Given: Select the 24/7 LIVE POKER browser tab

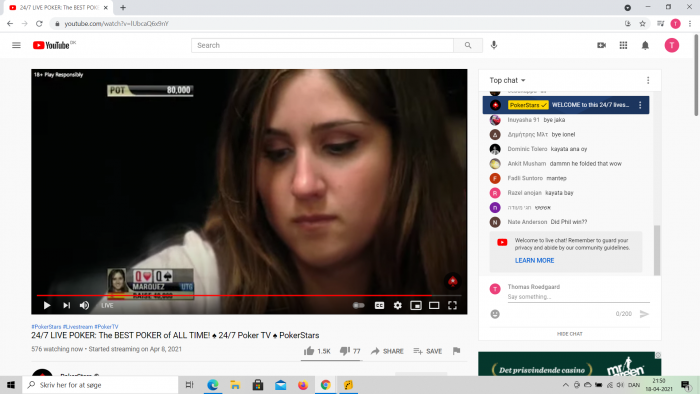Looking at the screenshot, I should click(57, 8).
